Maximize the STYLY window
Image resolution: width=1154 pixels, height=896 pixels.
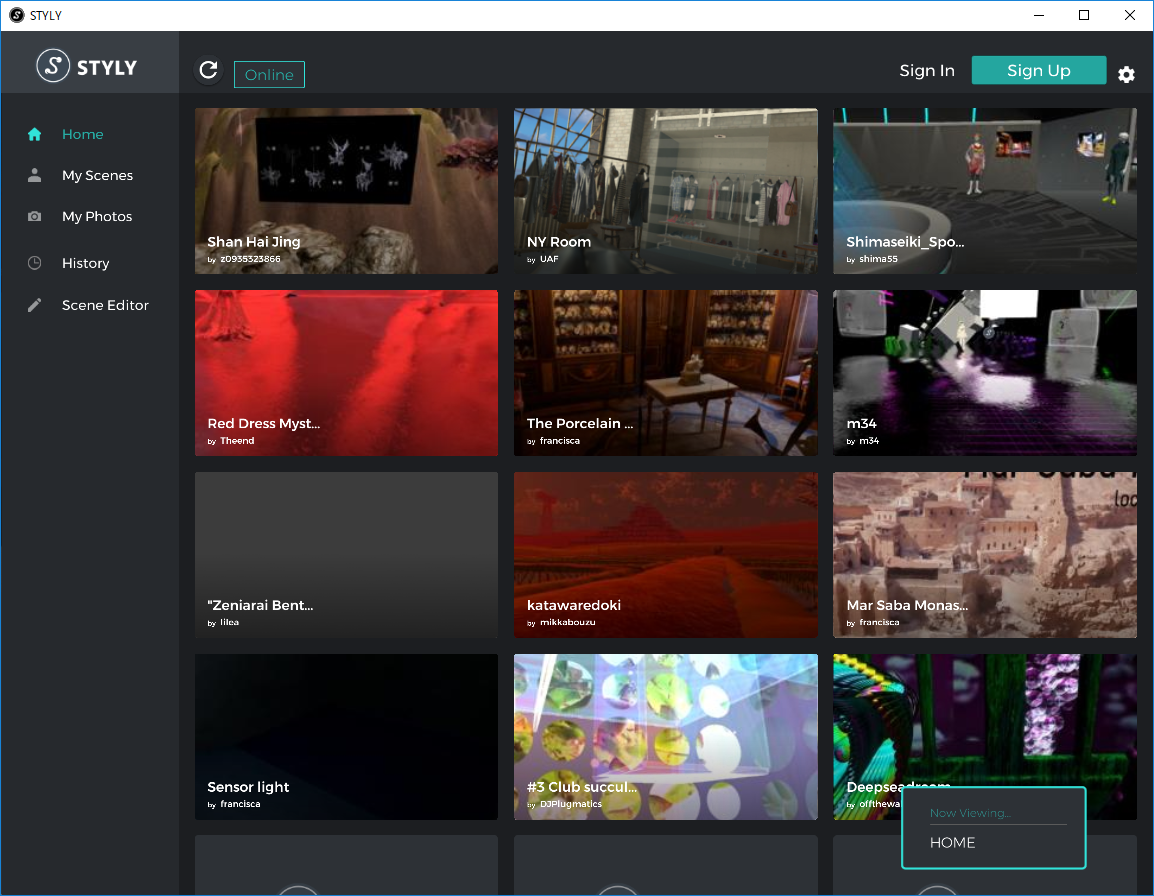(1084, 15)
